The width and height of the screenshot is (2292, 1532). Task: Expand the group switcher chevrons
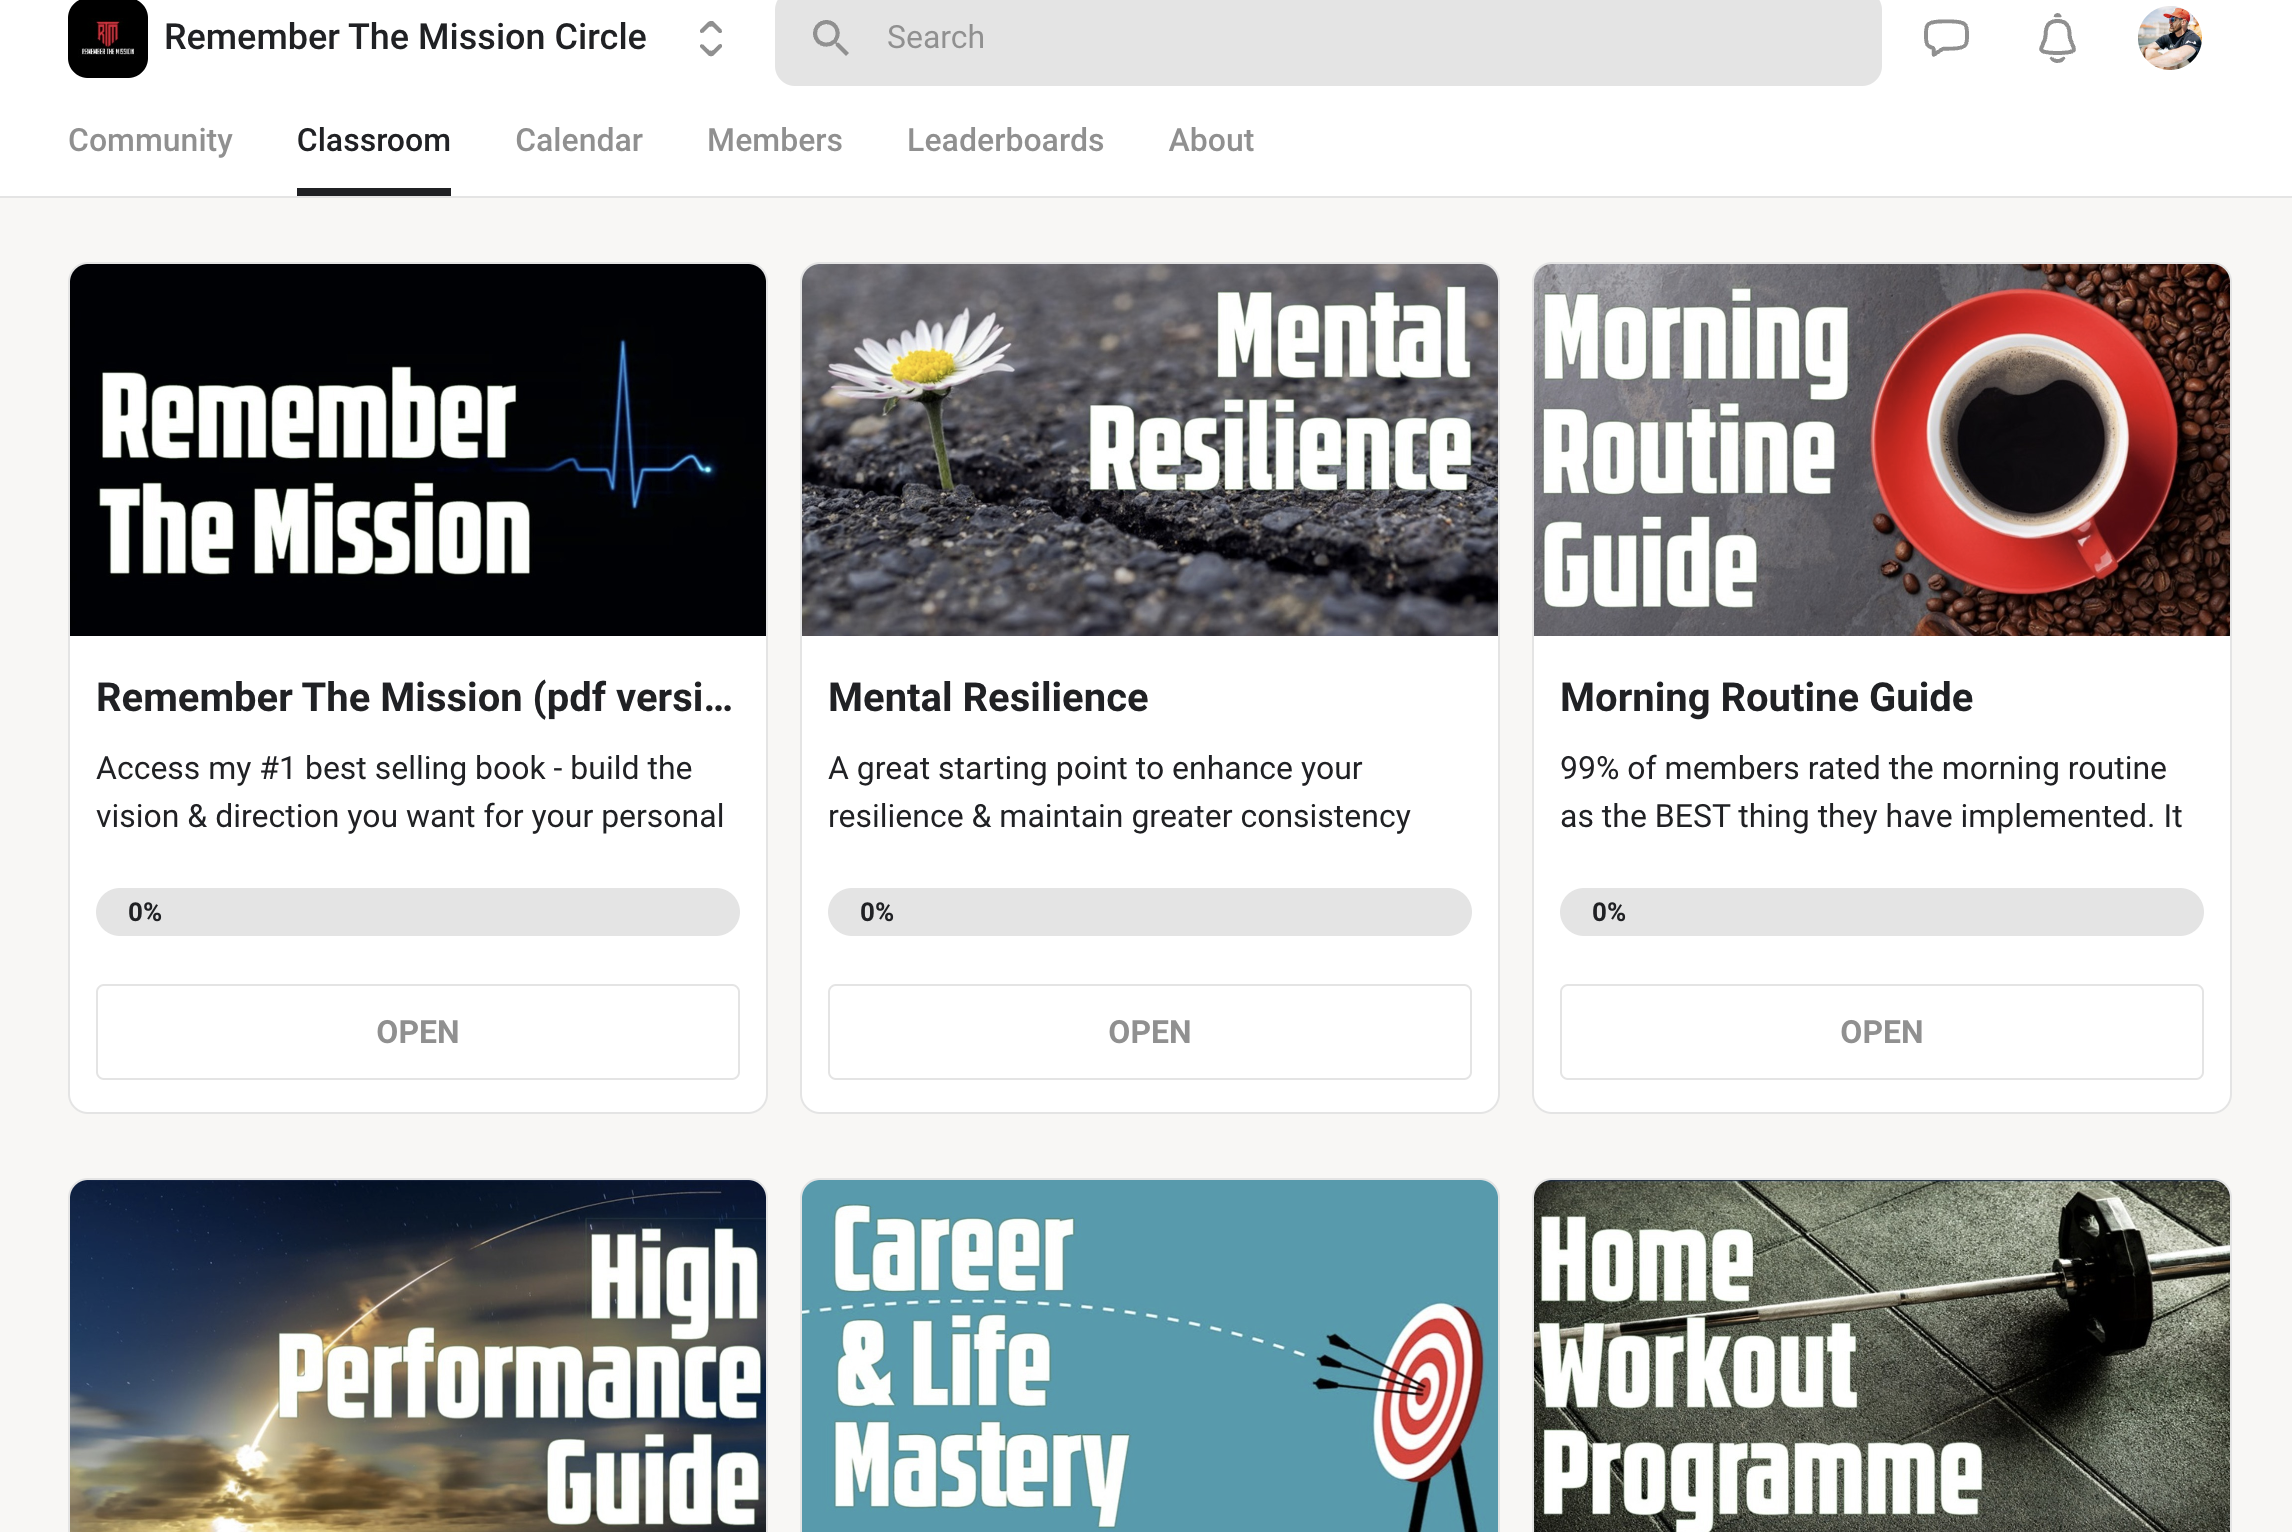(x=710, y=38)
